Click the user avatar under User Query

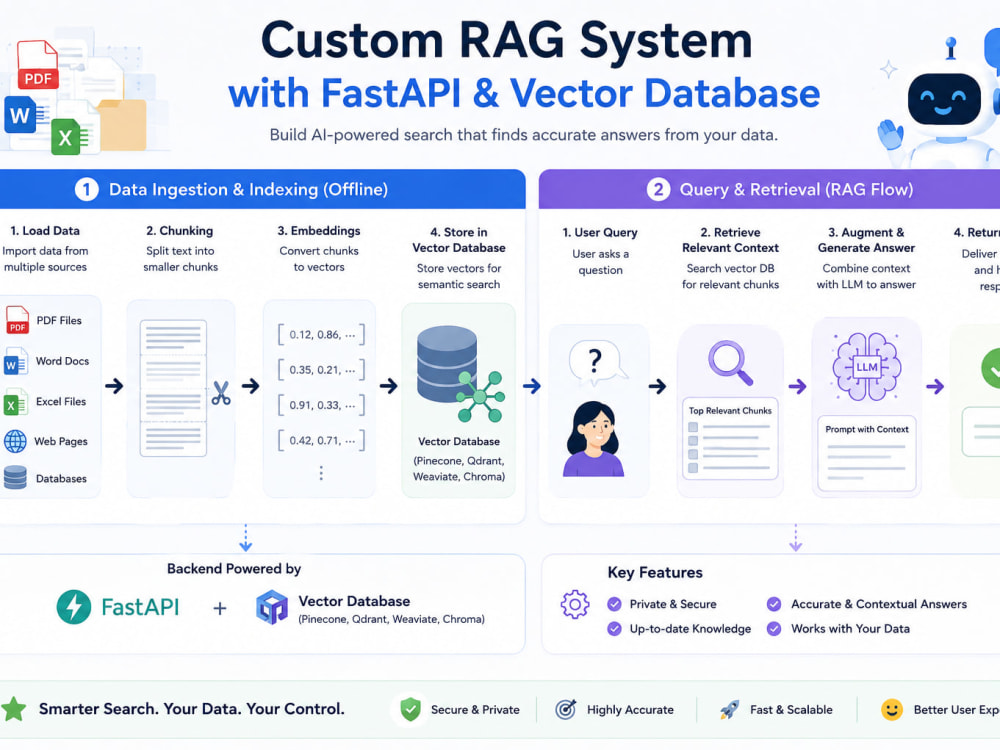[x=593, y=439]
